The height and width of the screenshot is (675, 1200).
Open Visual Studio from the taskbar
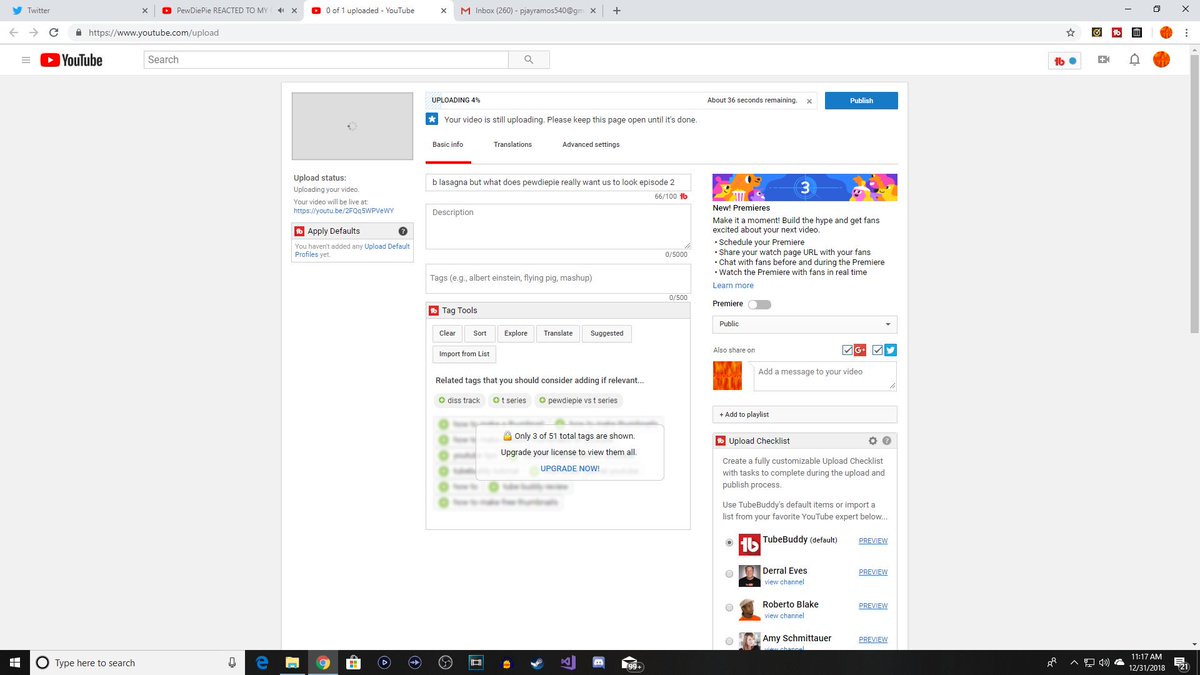pos(568,662)
